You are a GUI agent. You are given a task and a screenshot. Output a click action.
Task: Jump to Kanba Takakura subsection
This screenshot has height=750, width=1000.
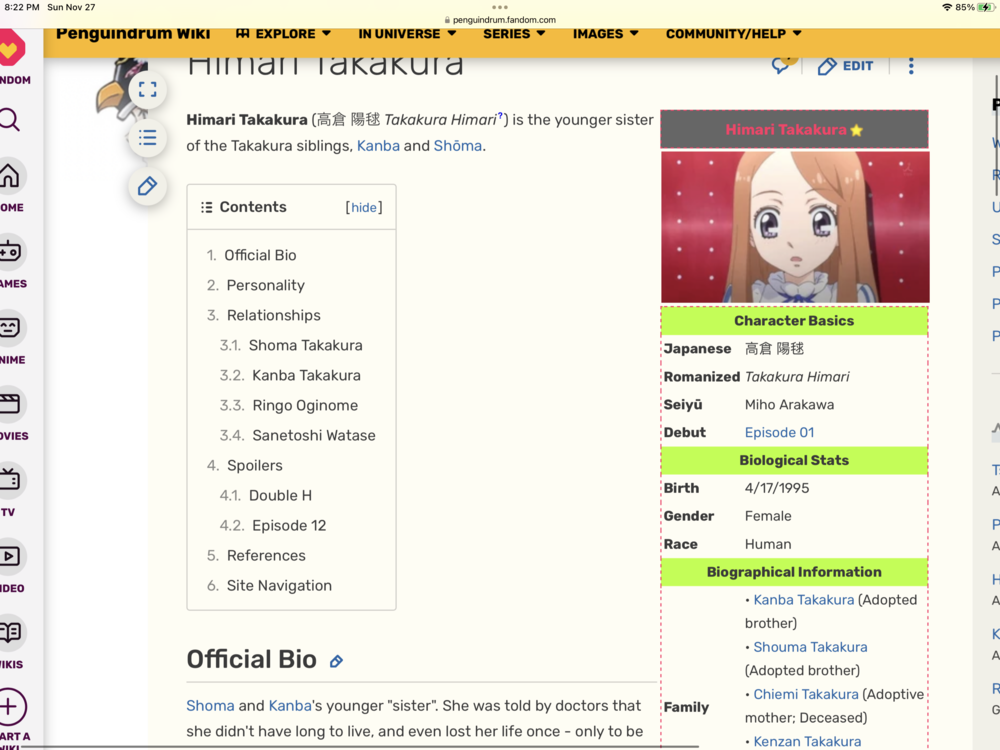(306, 375)
